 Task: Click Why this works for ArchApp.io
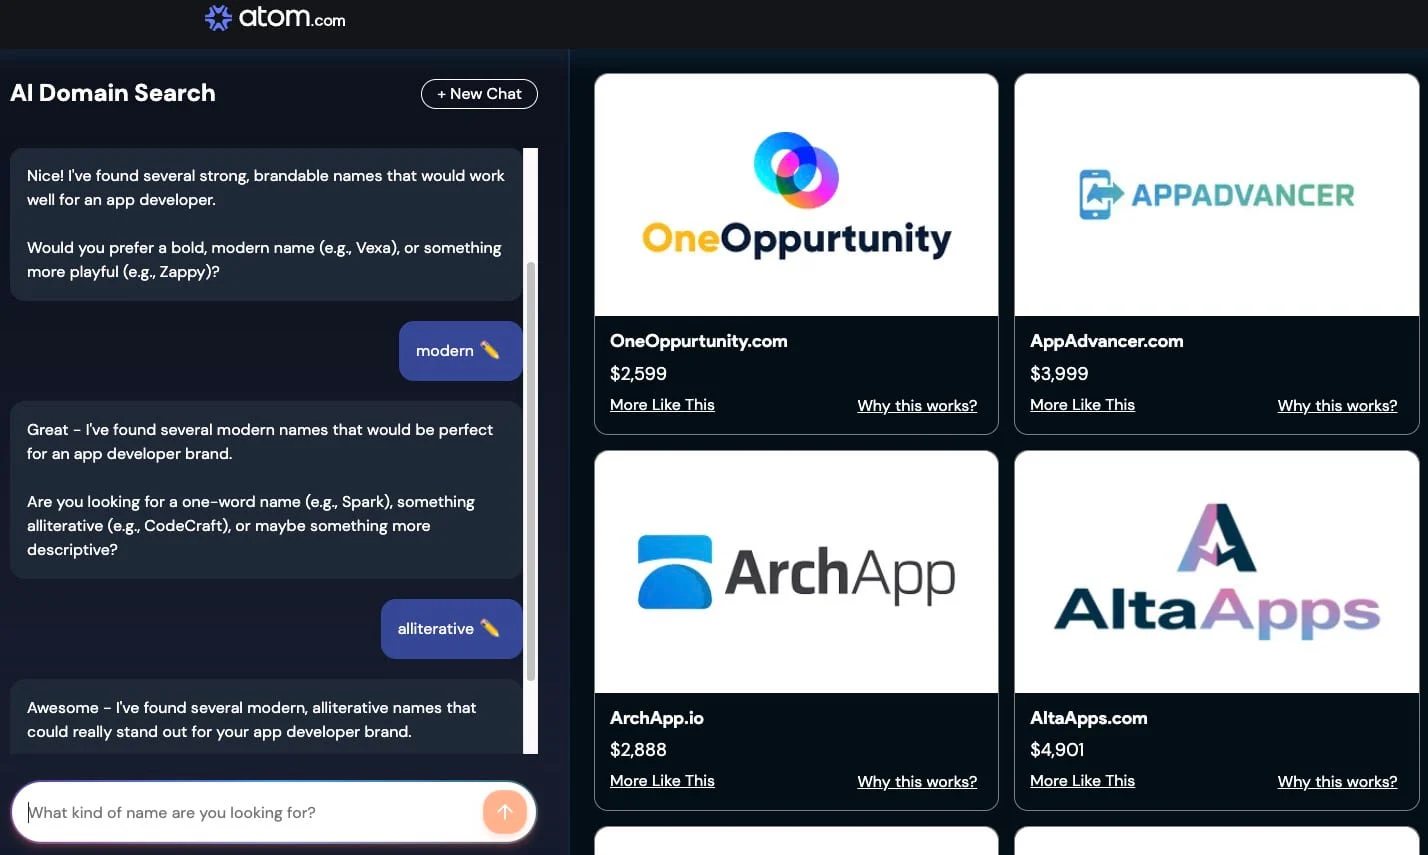pyautogui.click(x=917, y=782)
